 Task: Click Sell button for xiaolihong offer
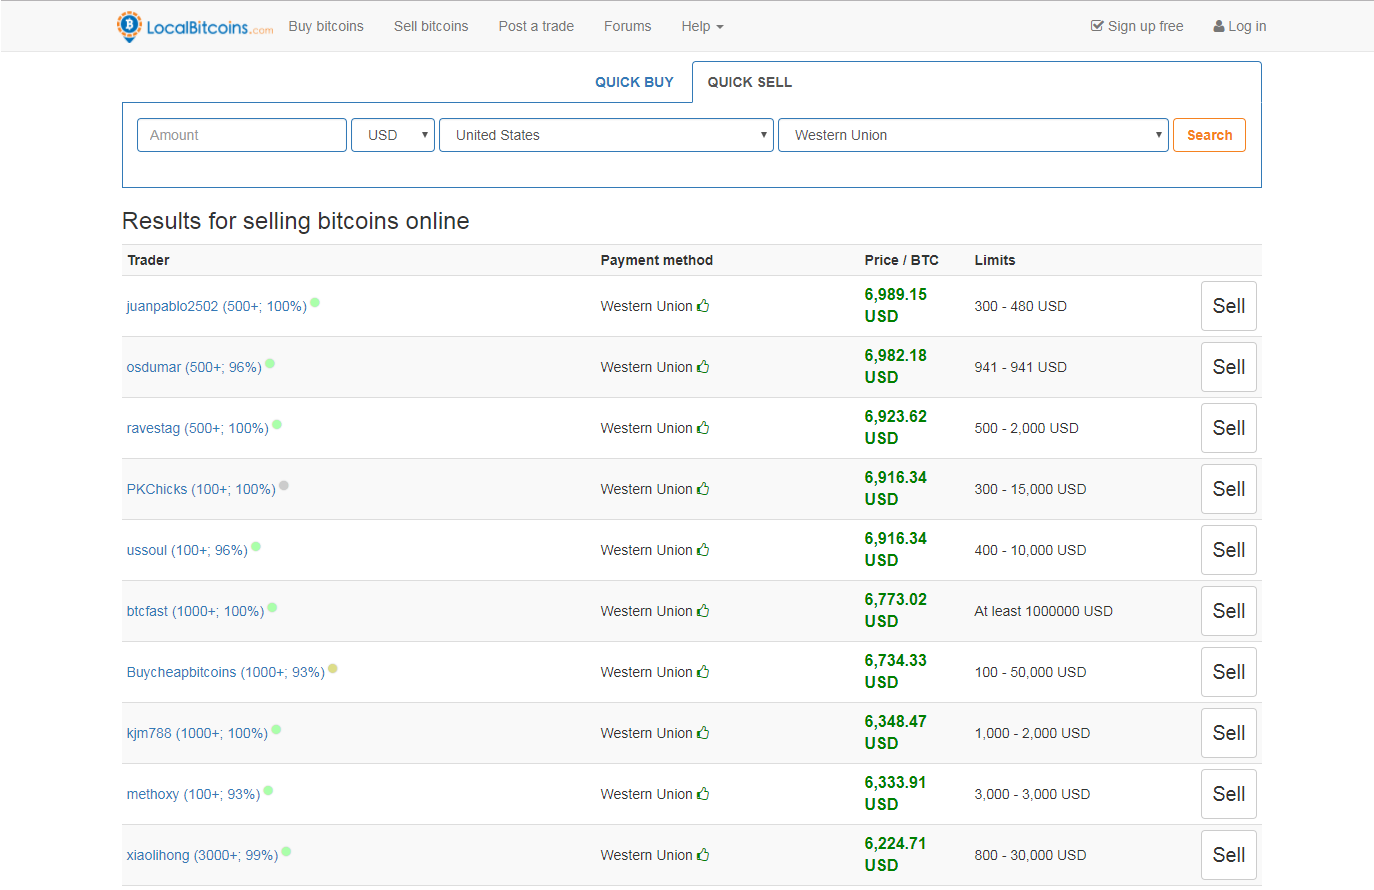(1229, 855)
